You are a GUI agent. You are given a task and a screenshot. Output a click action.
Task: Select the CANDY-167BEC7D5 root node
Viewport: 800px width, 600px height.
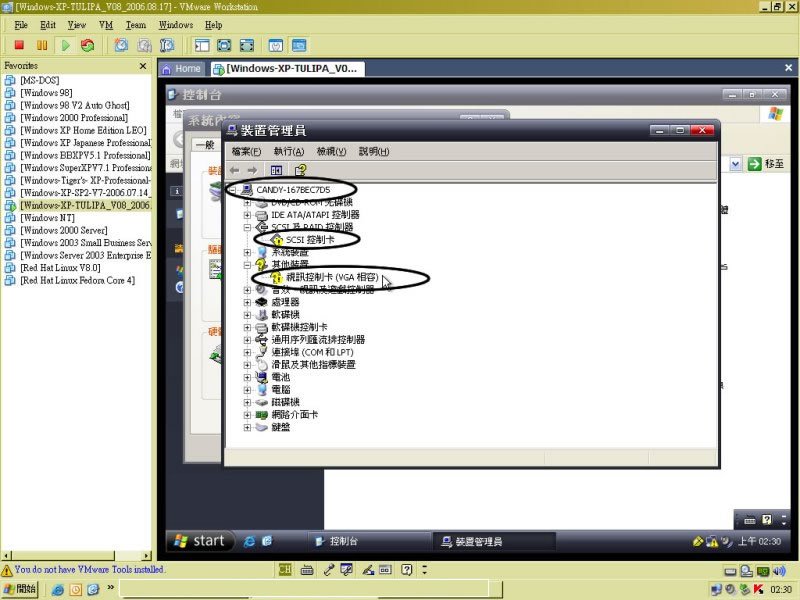pyautogui.click(x=293, y=190)
